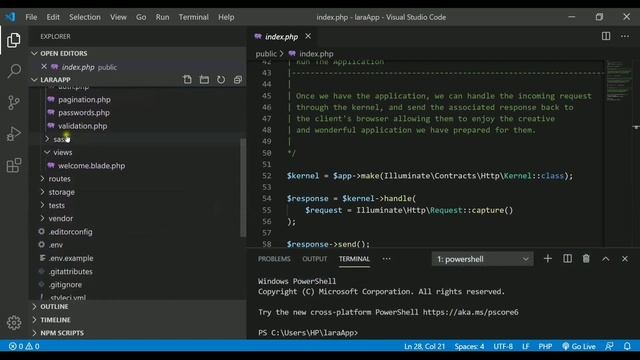Open the .editorconfig file

tap(70, 232)
